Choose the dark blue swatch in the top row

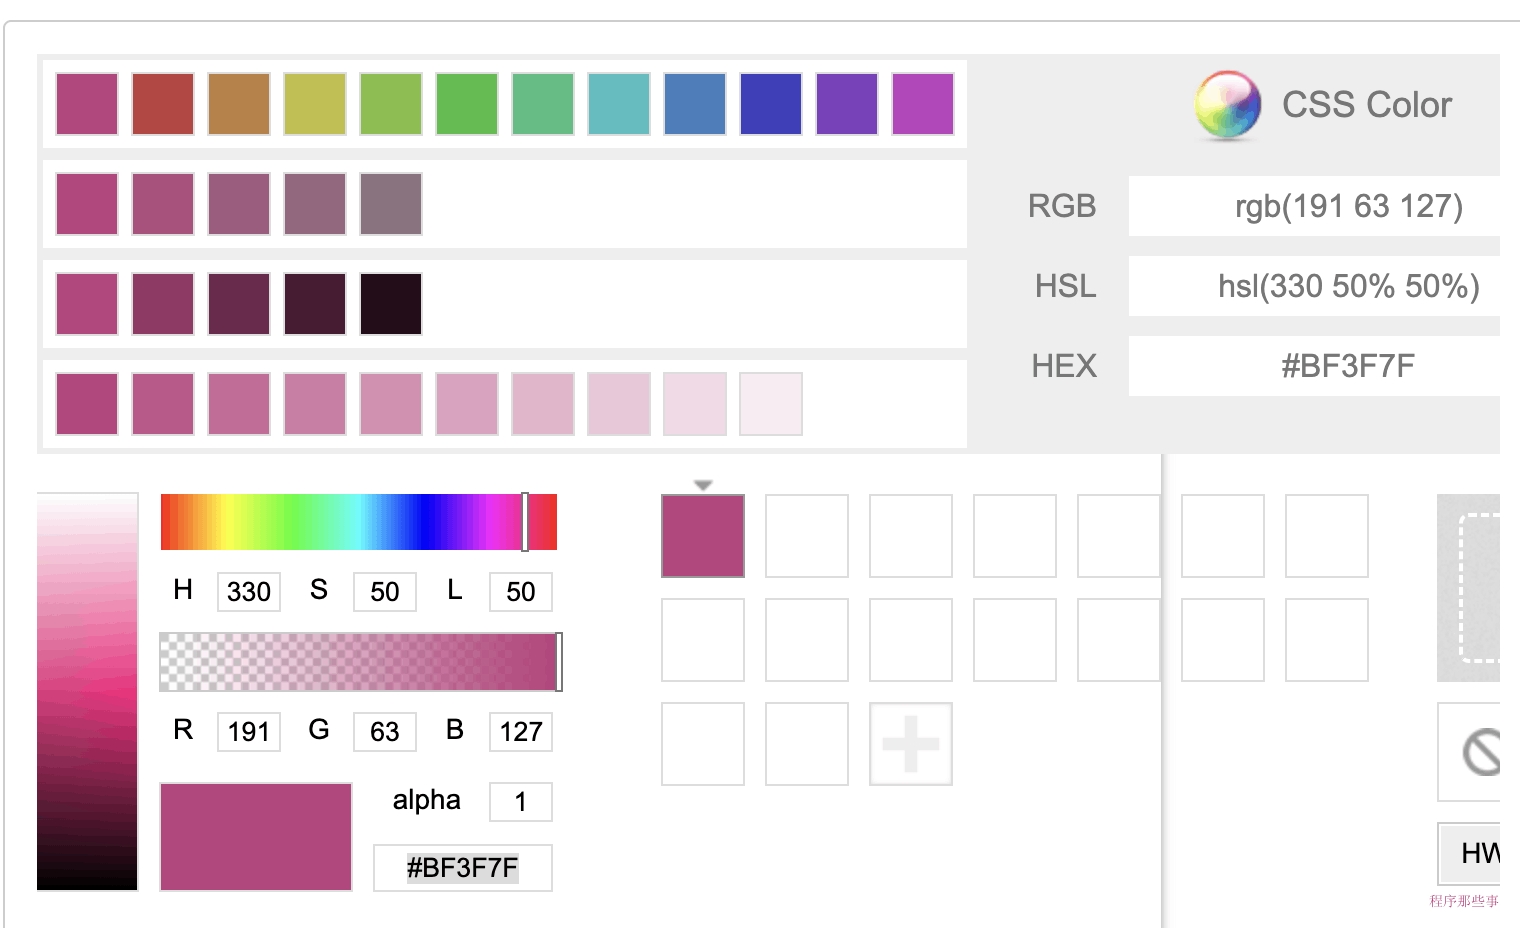(x=771, y=104)
